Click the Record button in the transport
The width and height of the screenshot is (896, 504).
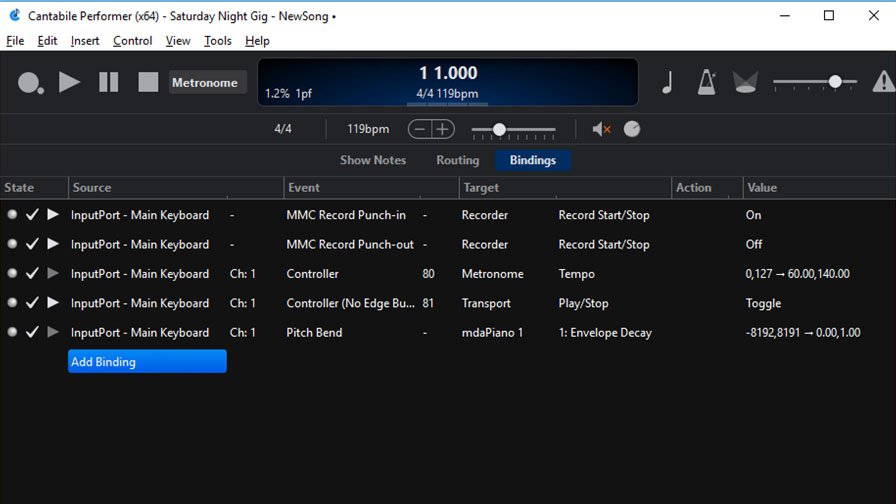point(30,83)
